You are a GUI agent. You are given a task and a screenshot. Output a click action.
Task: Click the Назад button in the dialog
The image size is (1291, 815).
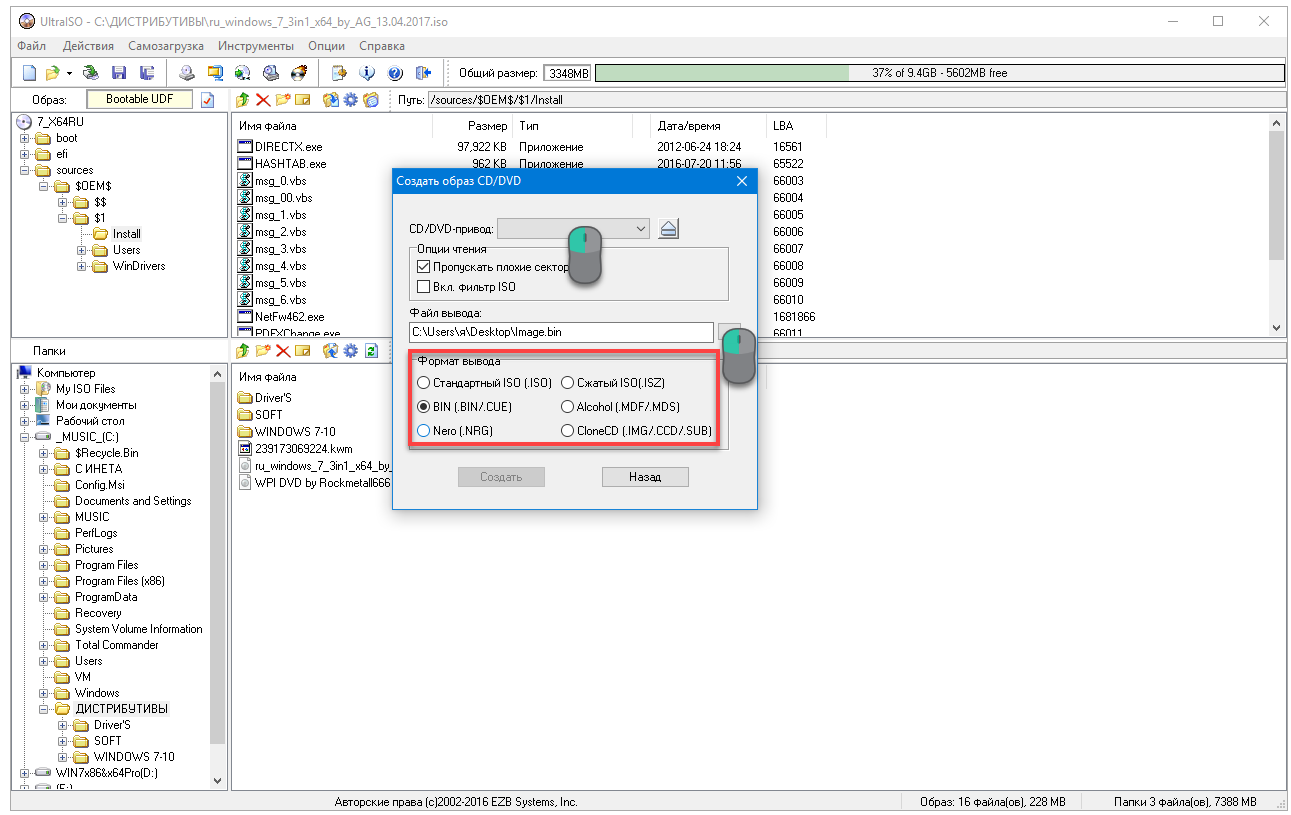click(x=645, y=477)
